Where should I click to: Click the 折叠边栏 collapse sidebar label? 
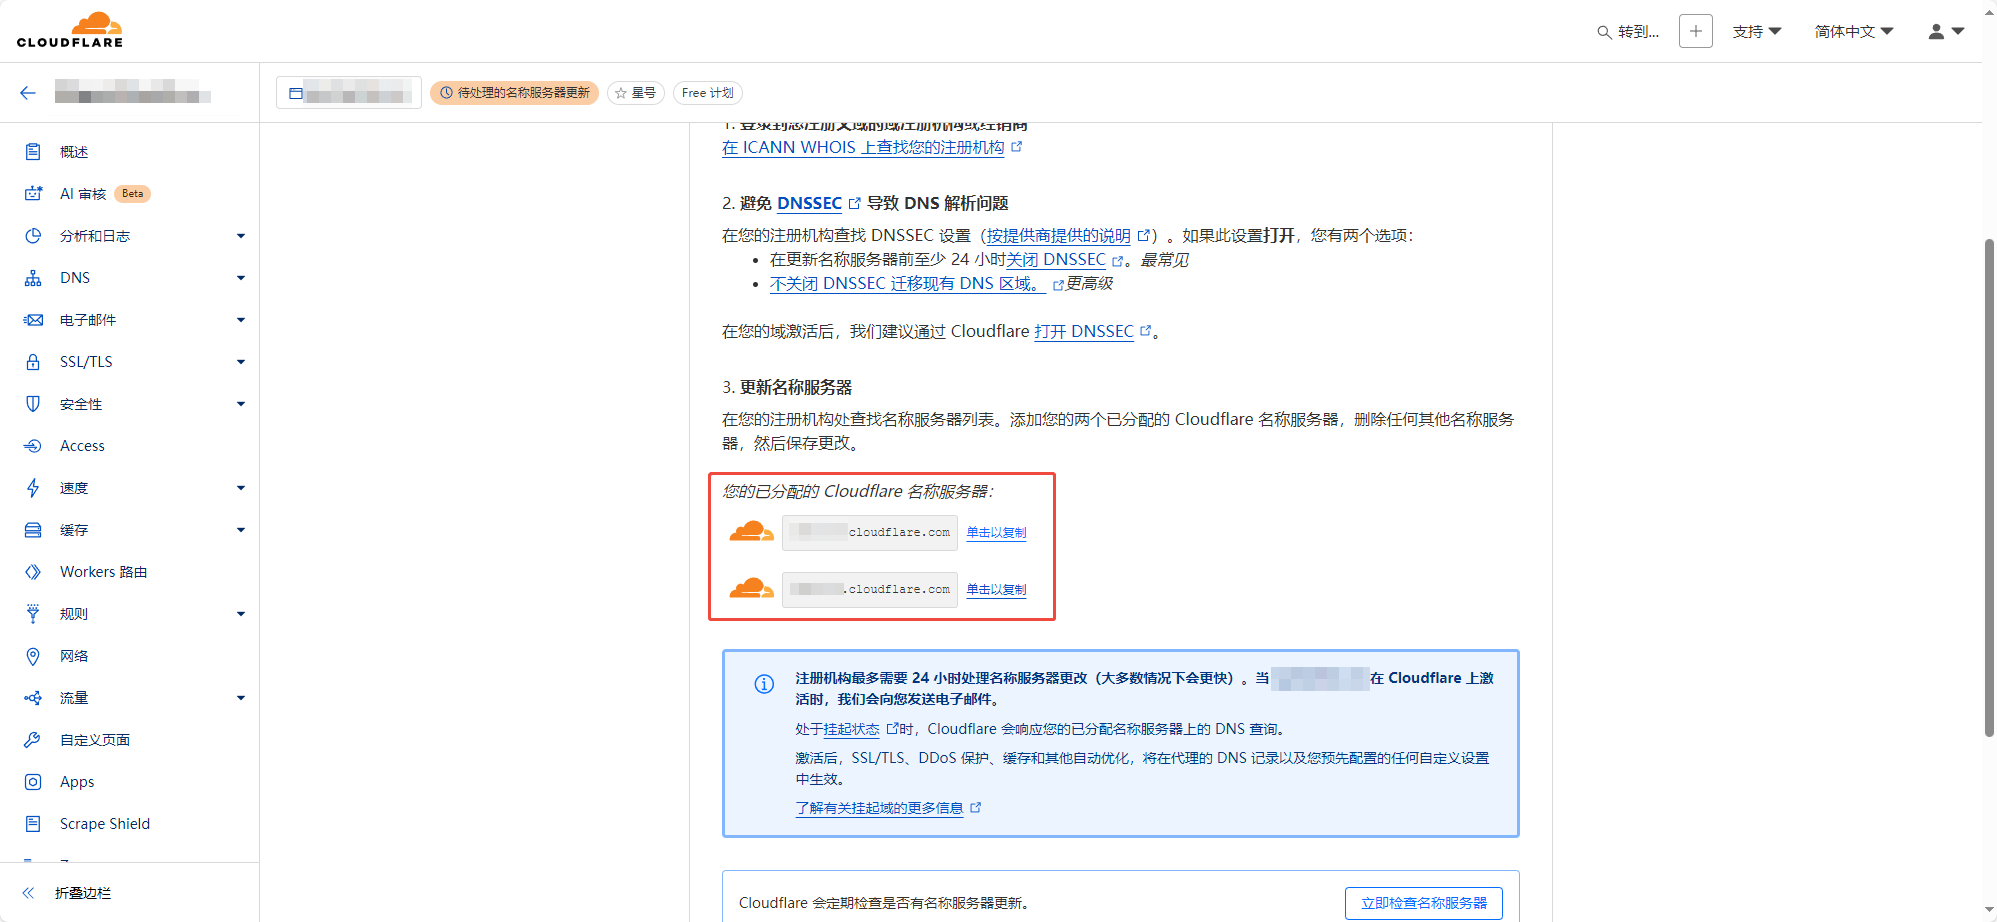tap(83, 893)
